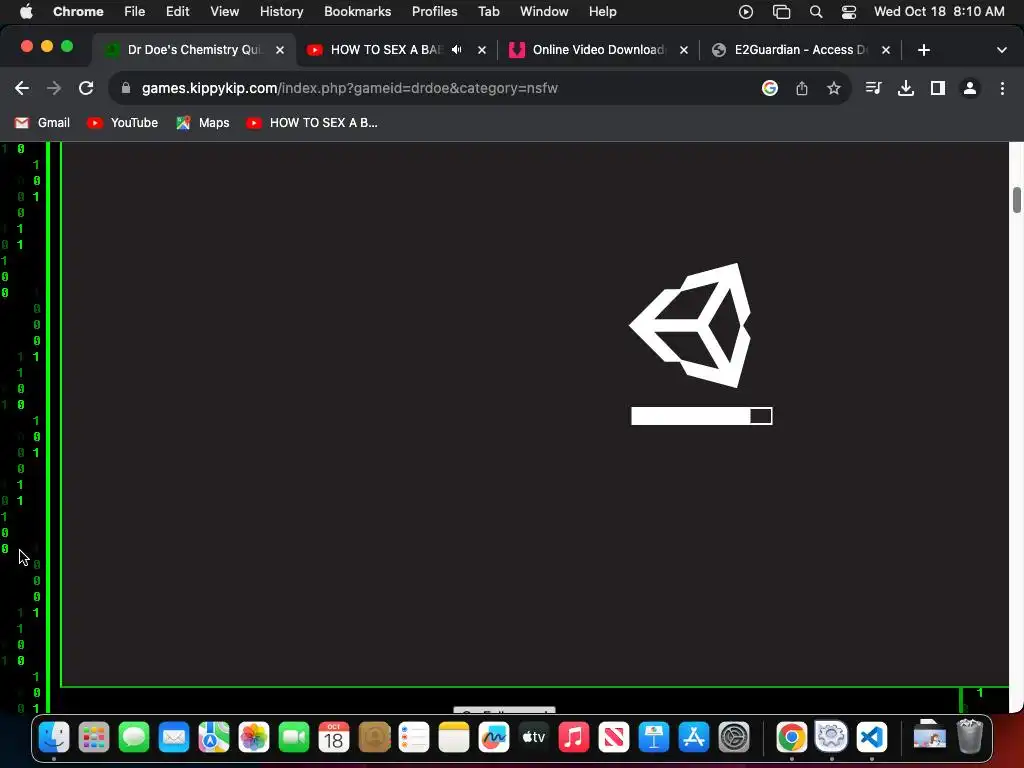Open Mail from the Dock
Screen dimensions: 1024x768
click(x=174, y=738)
